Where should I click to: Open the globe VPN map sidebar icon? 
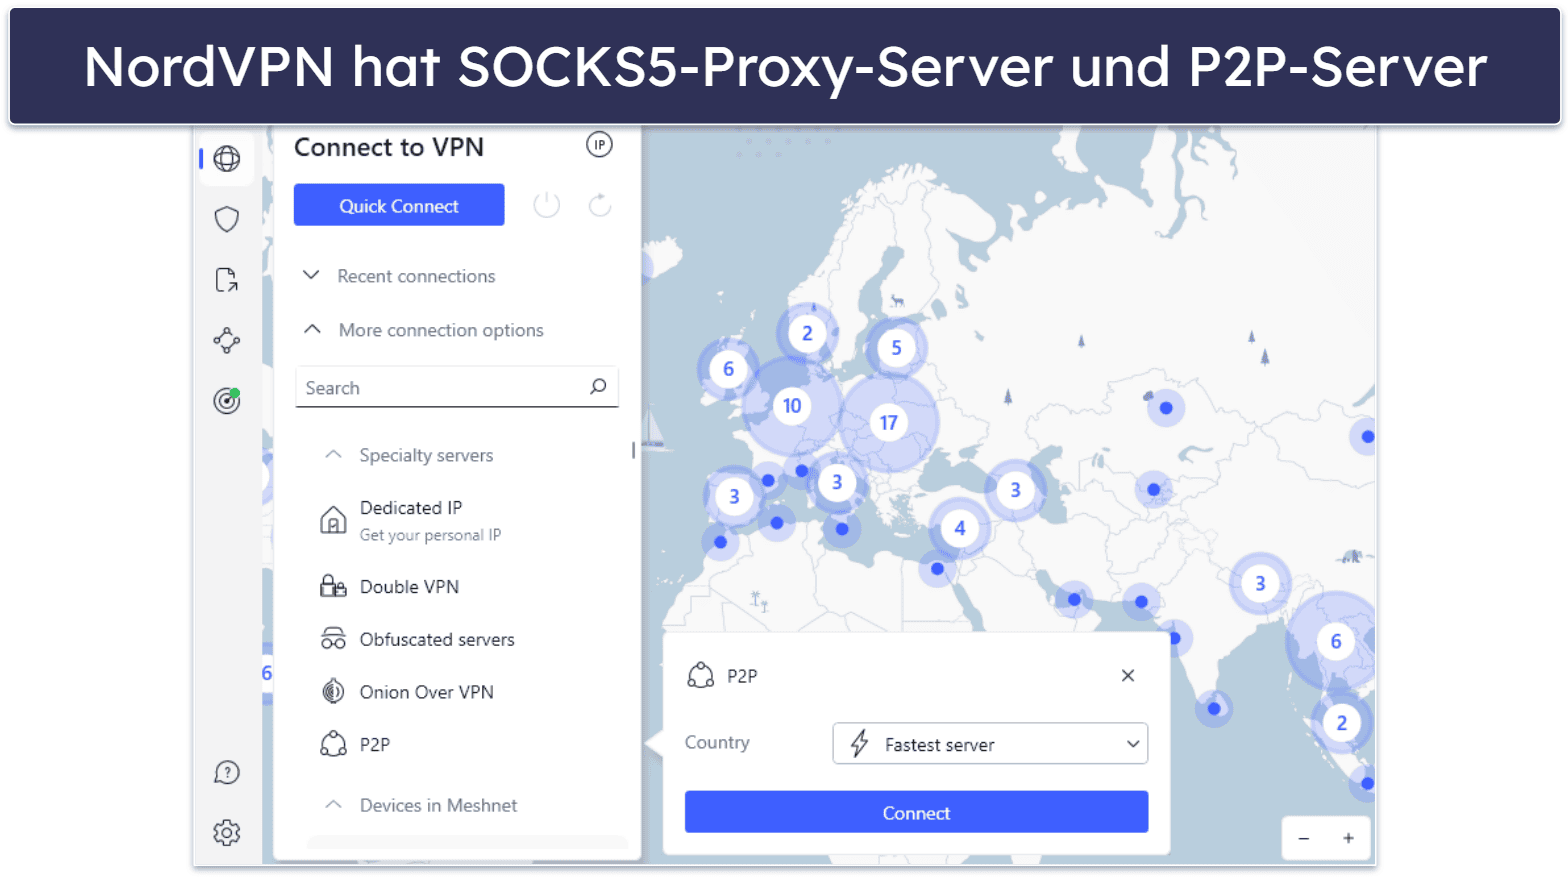(x=227, y=159)
